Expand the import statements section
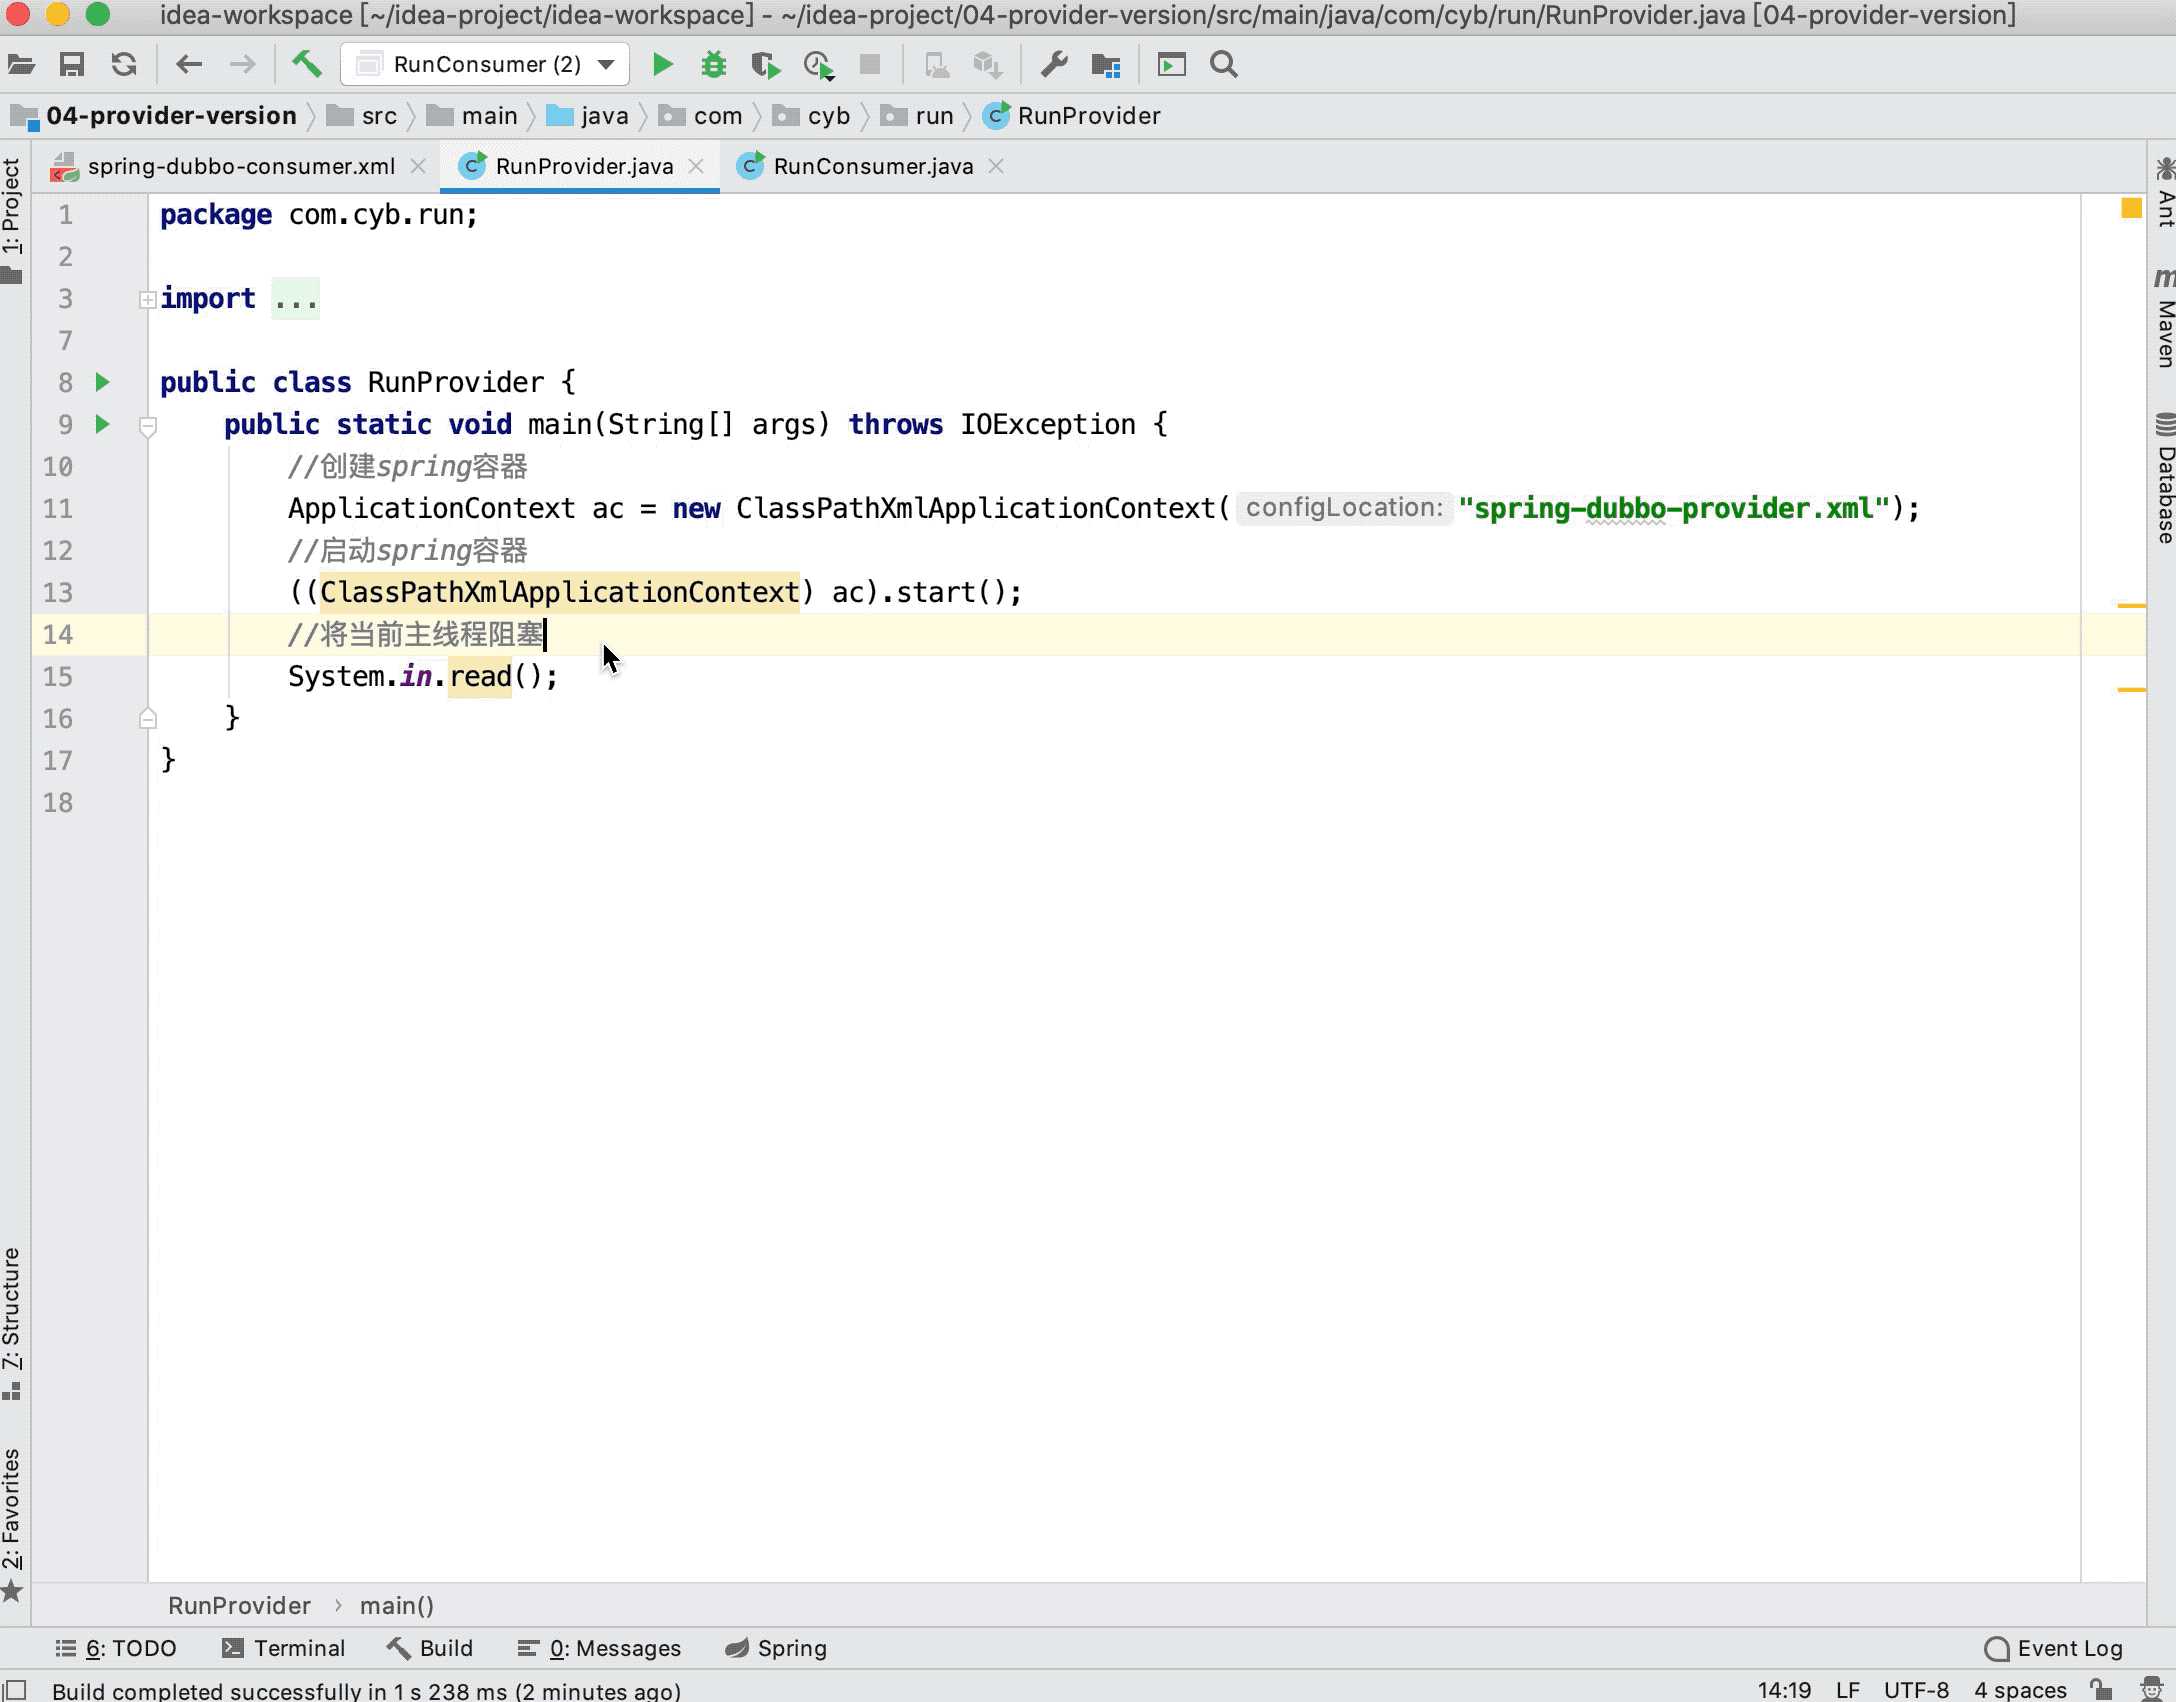Viewport: 2176px width, 1702px height. [147, 297]
